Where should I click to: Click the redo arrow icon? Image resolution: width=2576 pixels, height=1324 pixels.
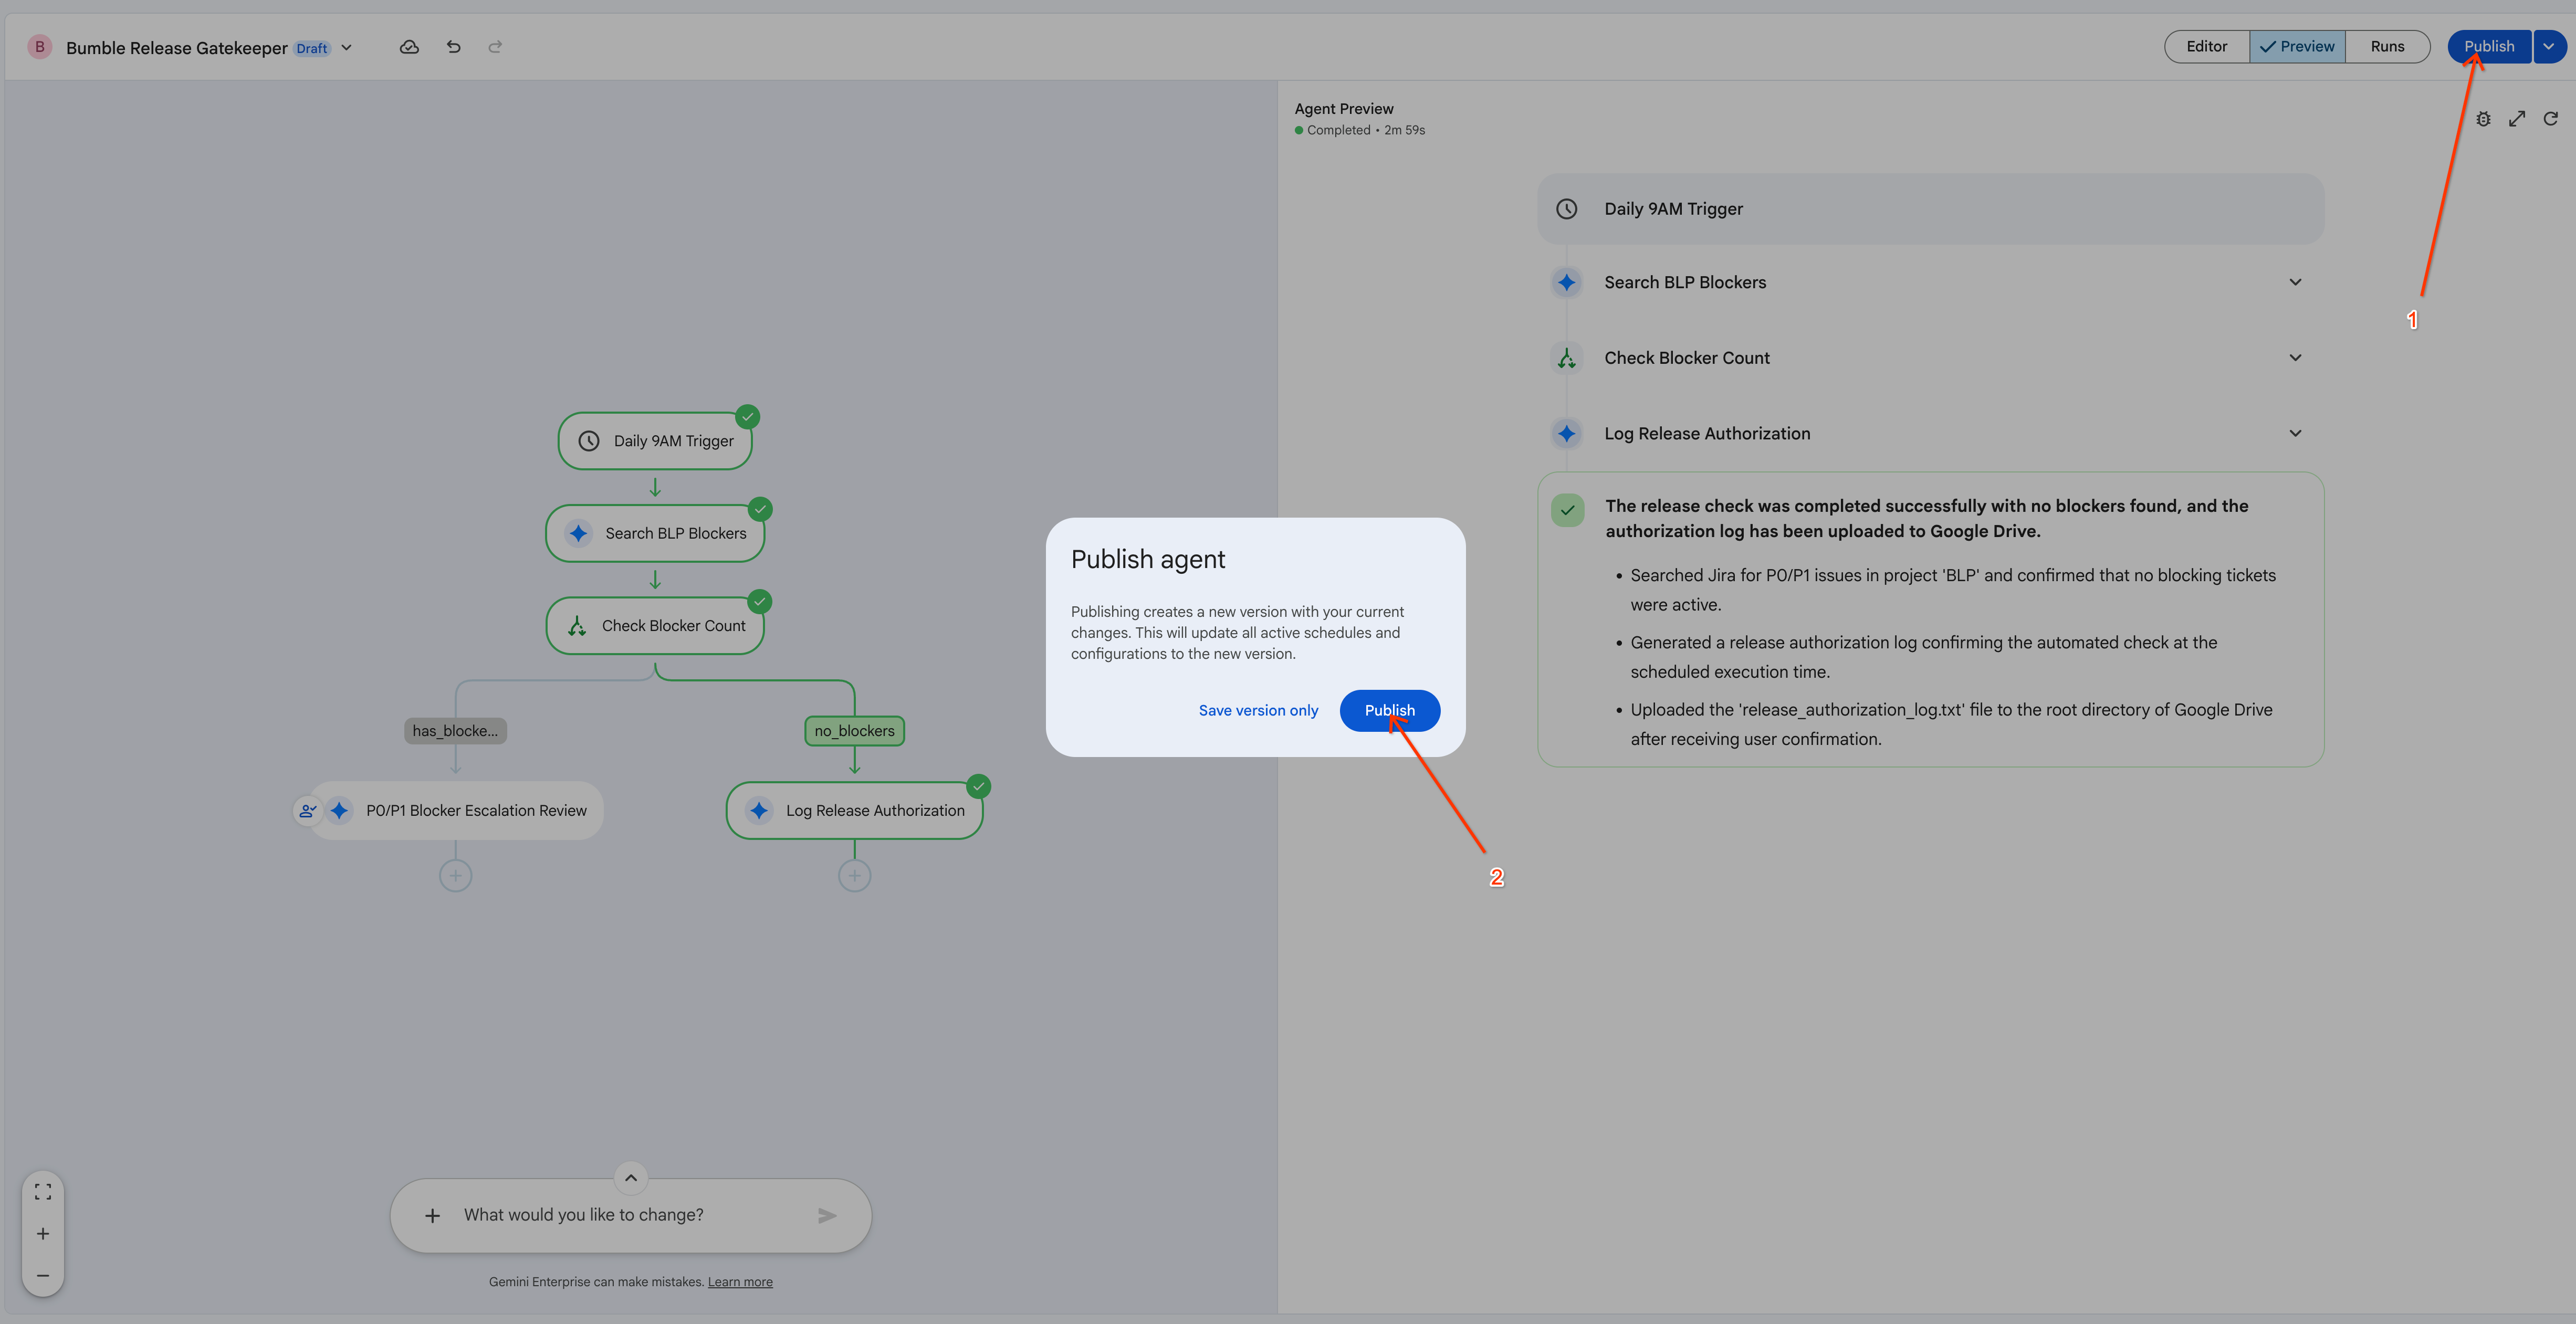[x=495, y=47]
